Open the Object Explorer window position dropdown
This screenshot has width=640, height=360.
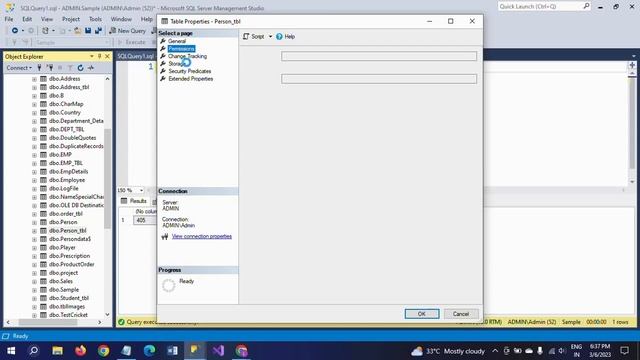pos(92,56)
